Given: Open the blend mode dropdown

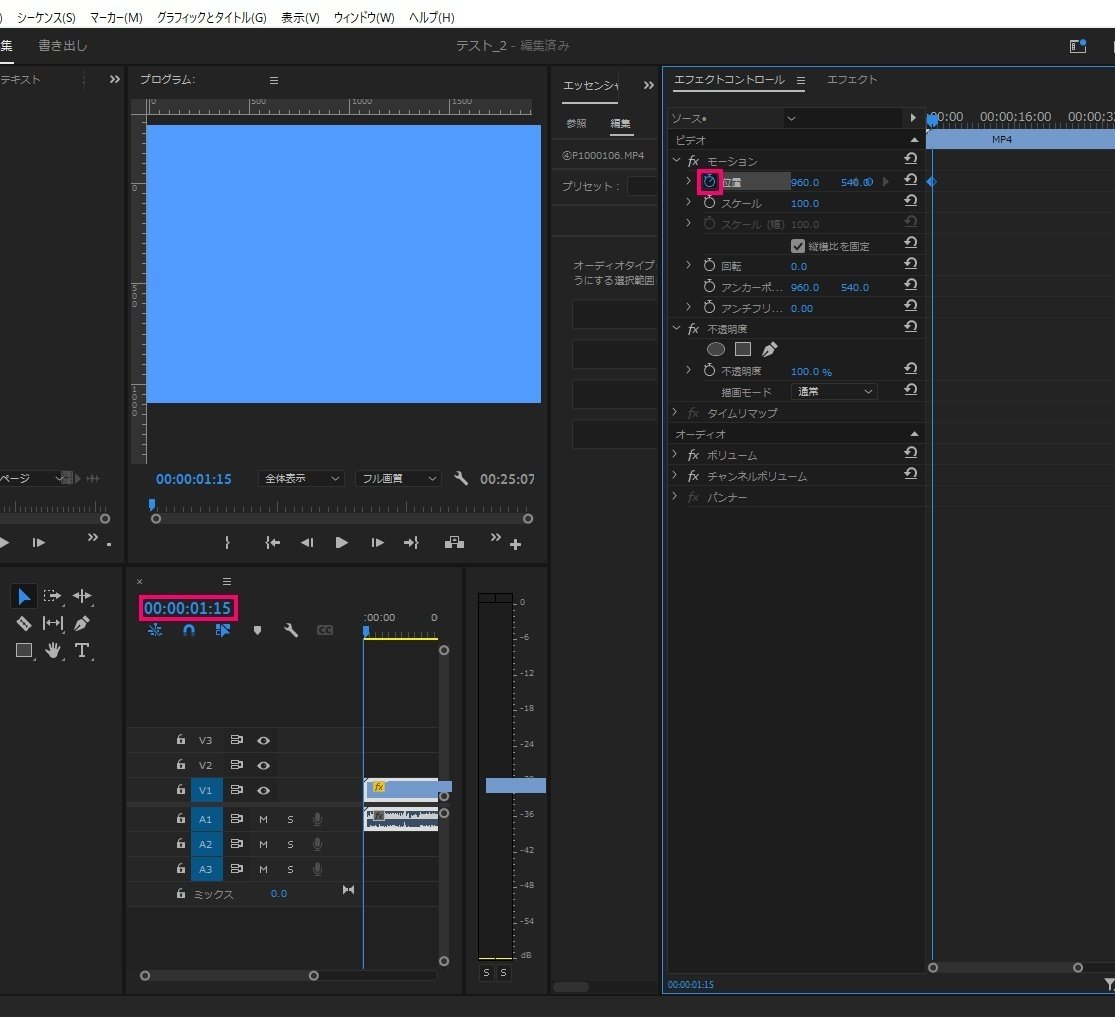Looking at the screenshot, I should click(833, 391).
